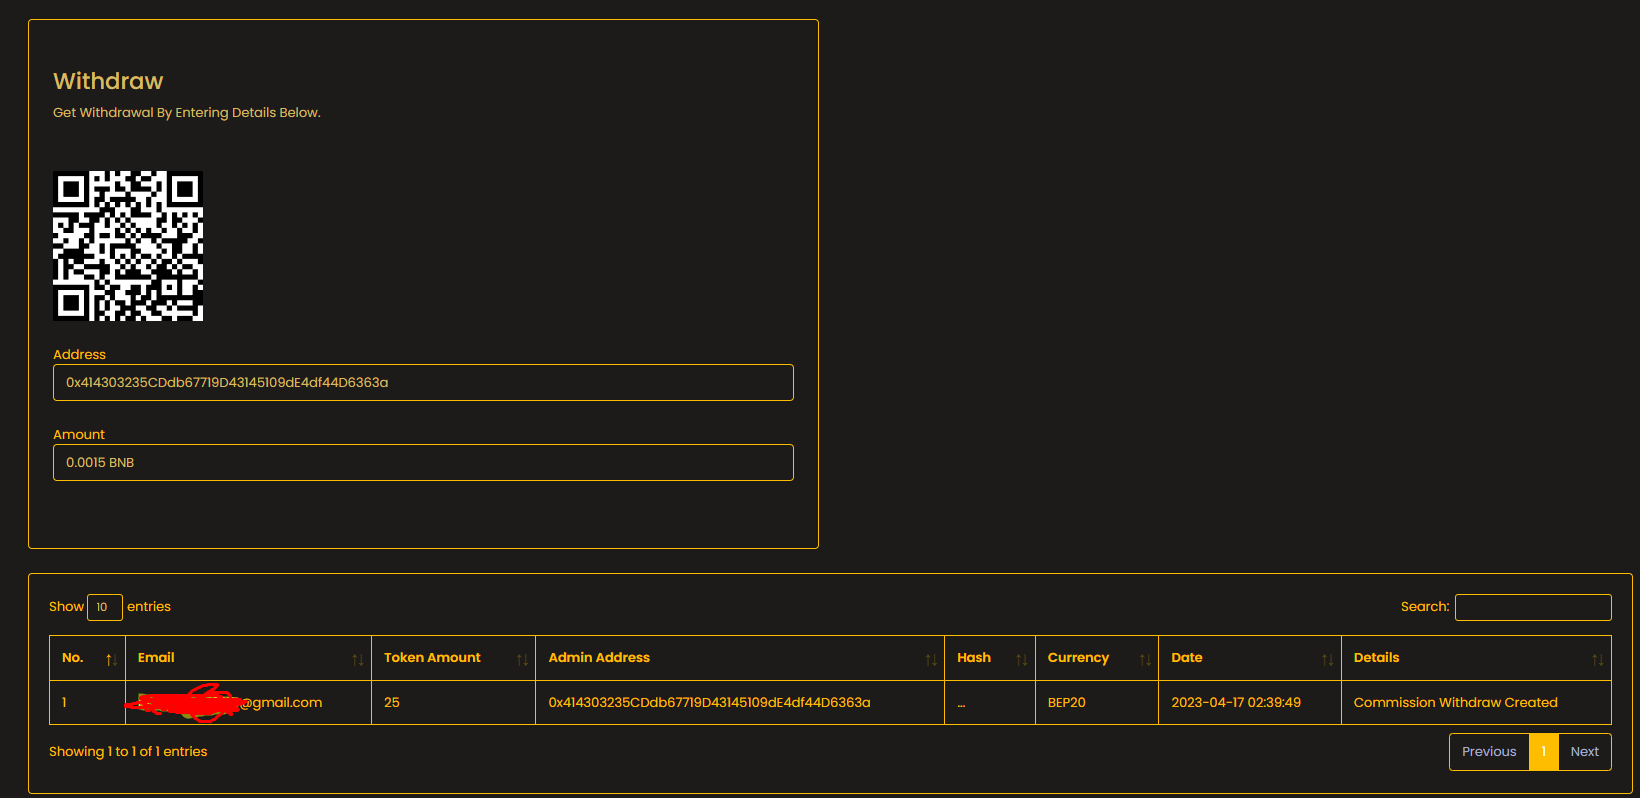Viewport: 1640px width, 798px height.
Task: Sort by Admin Address column arrows
Action: 931,659
